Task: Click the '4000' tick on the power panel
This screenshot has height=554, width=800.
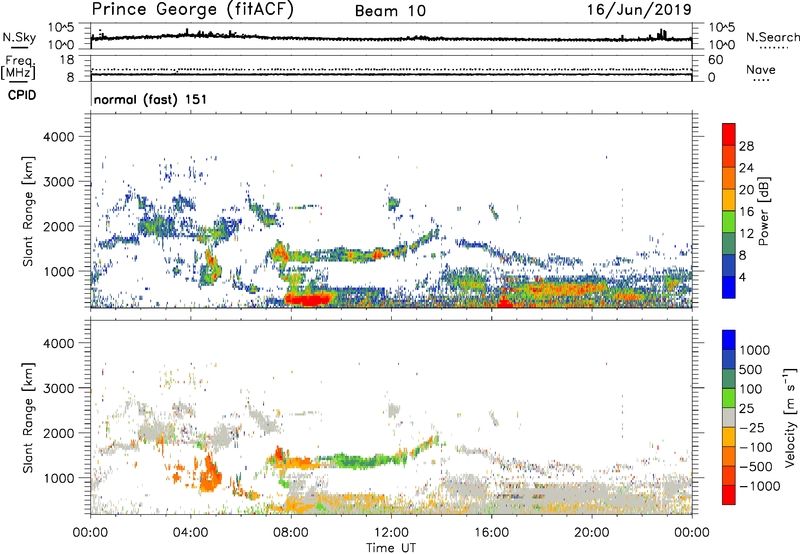Action: [59, 137]
